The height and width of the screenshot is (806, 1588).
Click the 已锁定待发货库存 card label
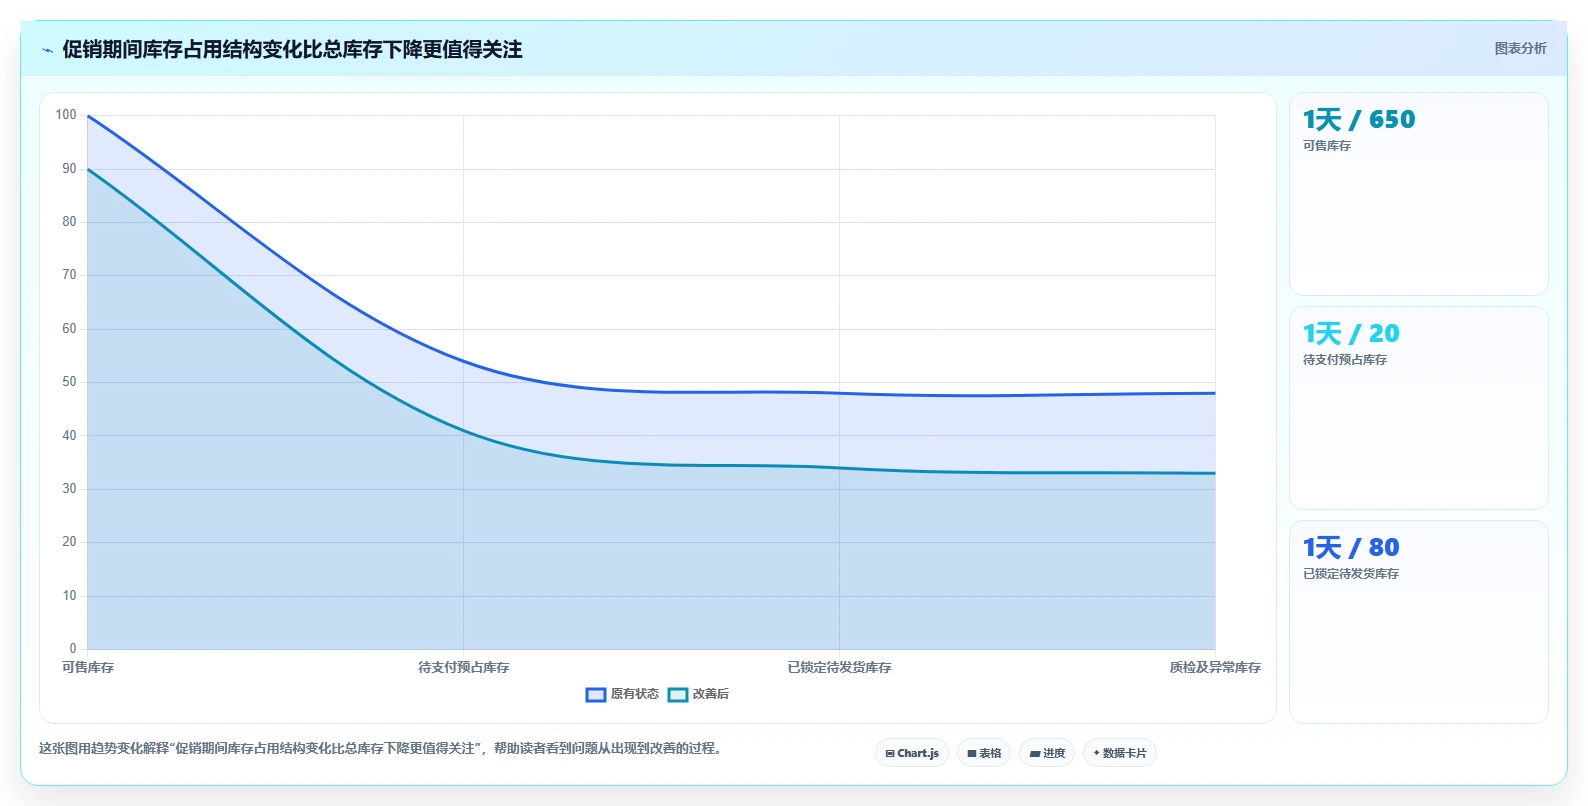(1351, 574)
